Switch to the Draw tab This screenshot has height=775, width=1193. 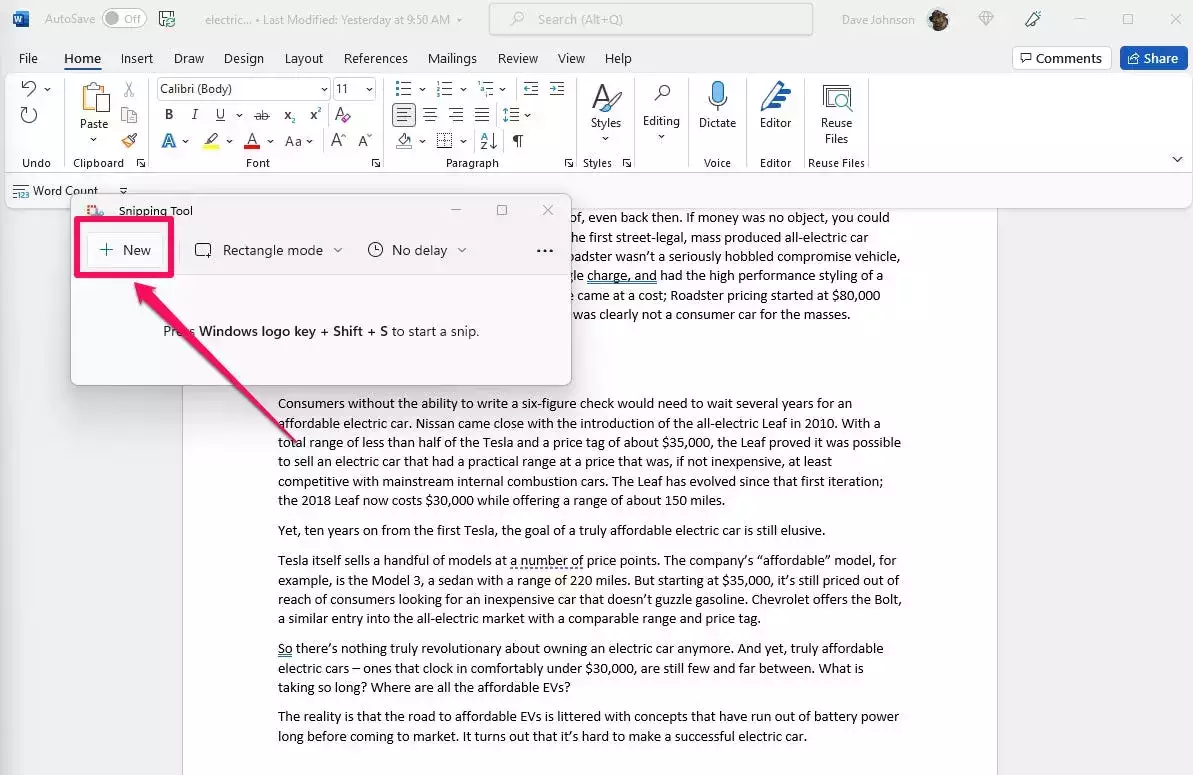tap(189, 59)
